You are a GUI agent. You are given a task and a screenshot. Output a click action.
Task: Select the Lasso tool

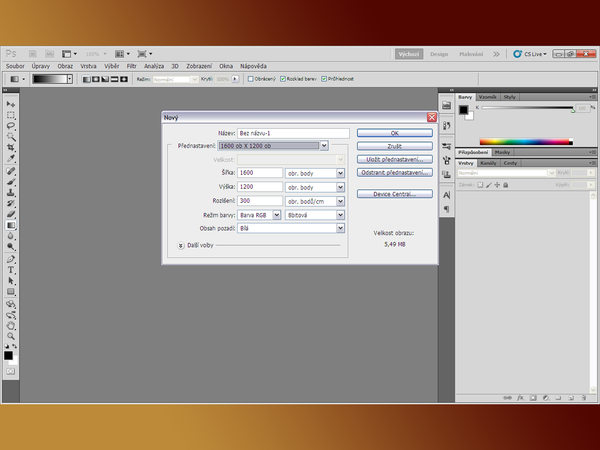[11, 126]
